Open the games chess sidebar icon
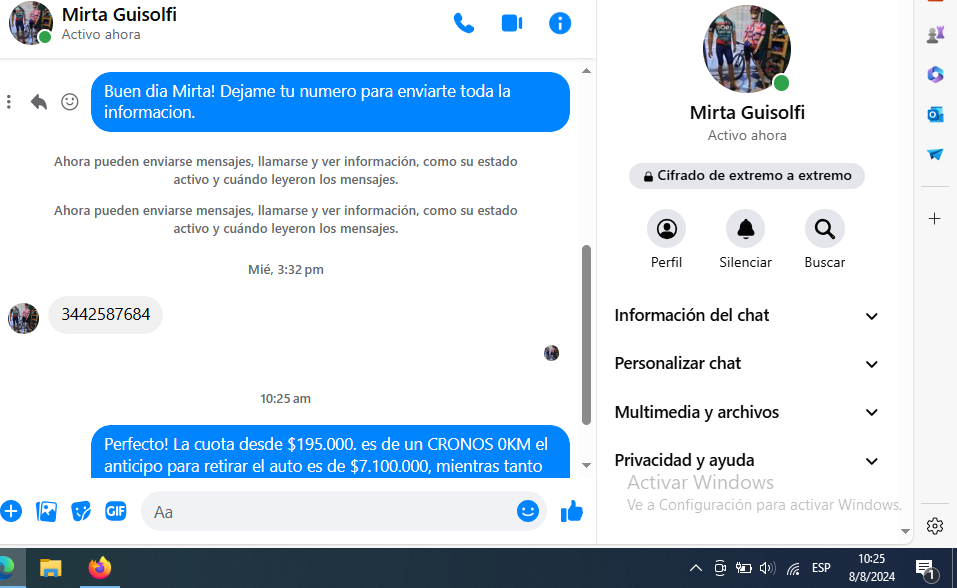The width and height of the screenshot is (957, 588). click(935, 35)
